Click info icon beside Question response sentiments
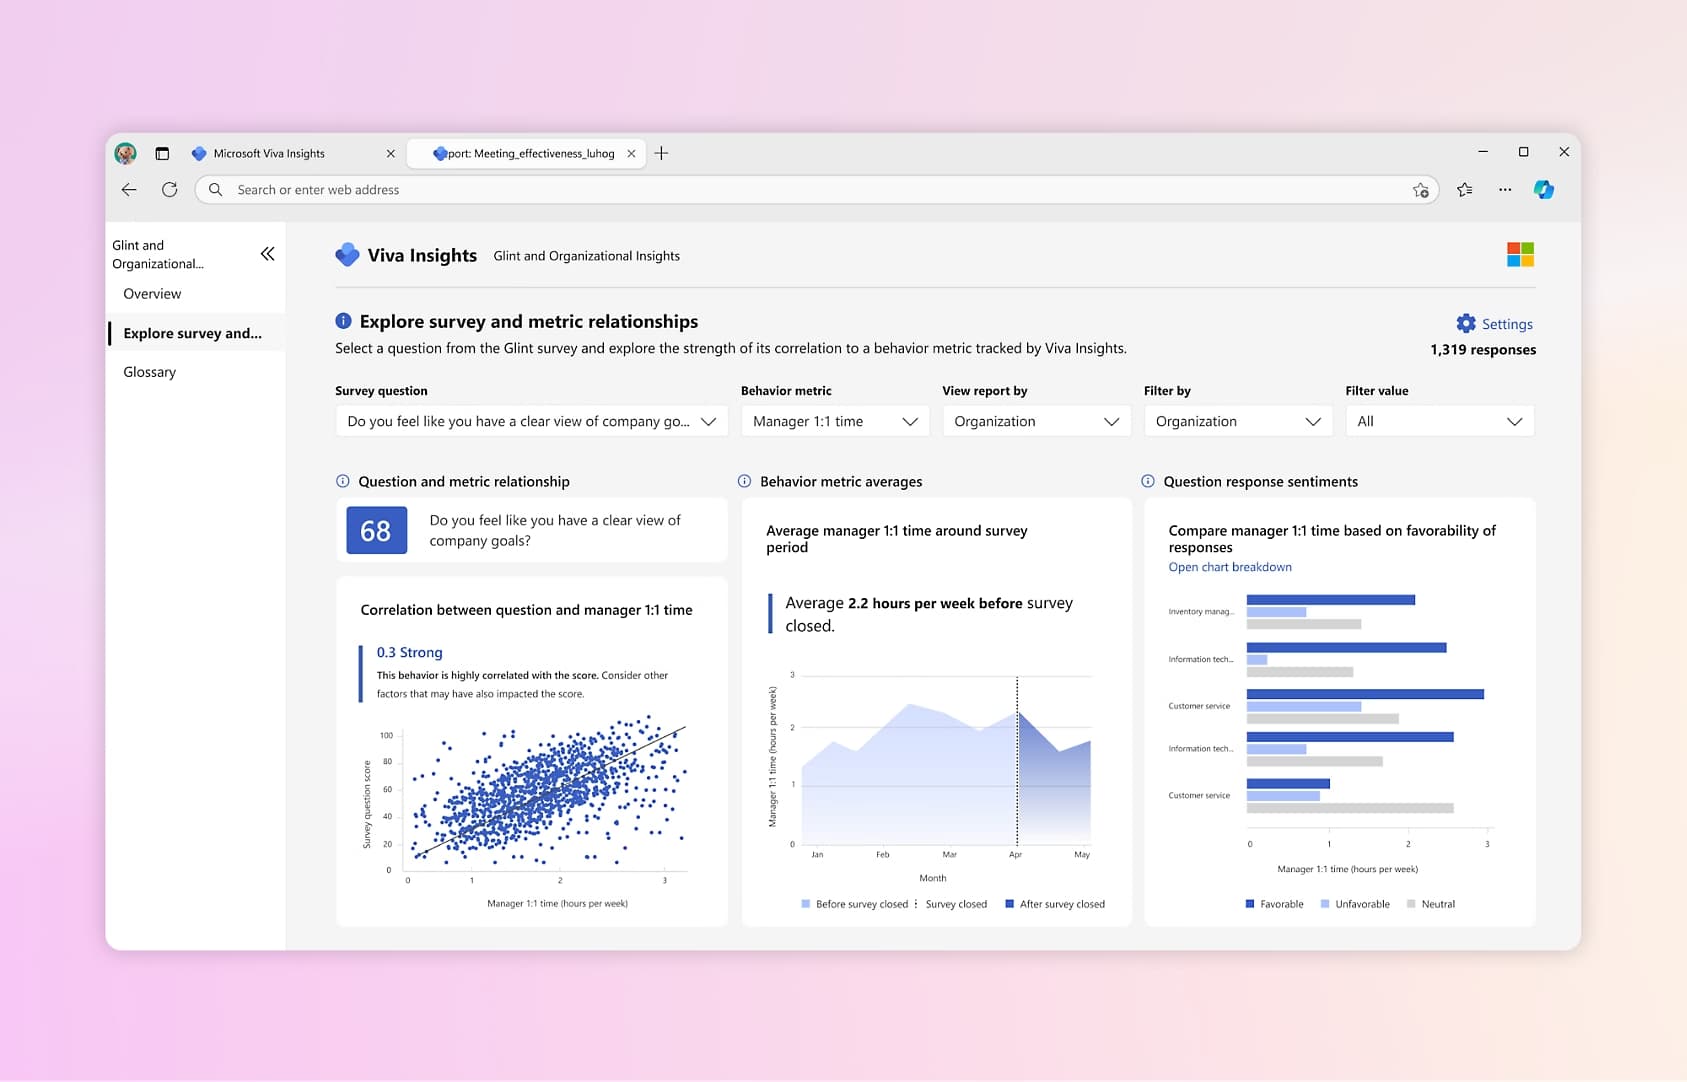Screen dimensions: 1687x1082 click(x=1148, y=481)
